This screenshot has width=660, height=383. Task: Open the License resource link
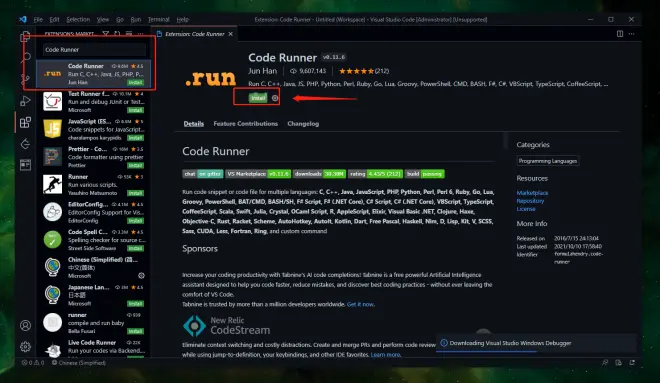point(526,209)
